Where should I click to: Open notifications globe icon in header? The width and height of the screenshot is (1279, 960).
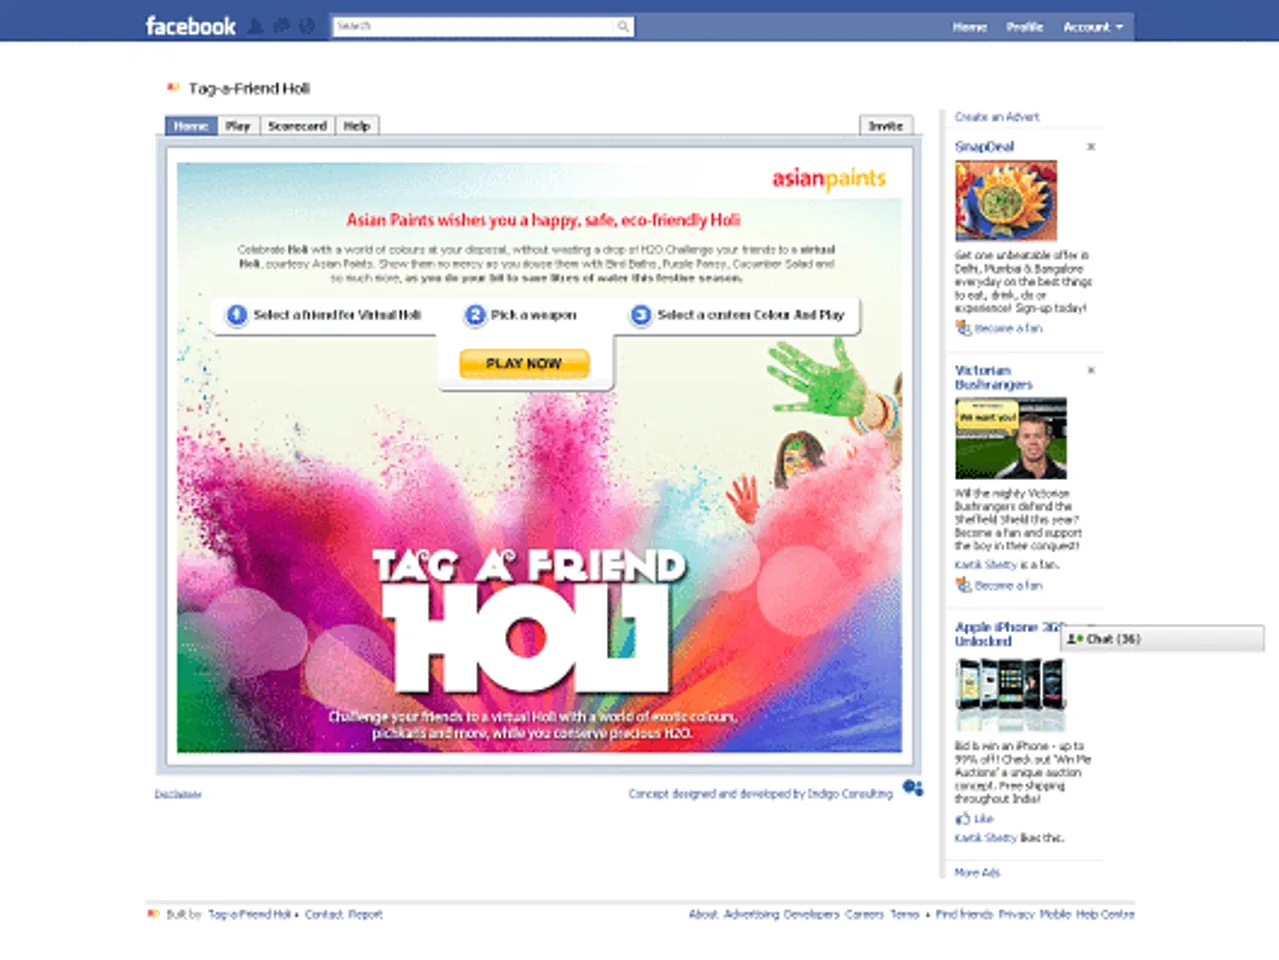click(307, 27)
